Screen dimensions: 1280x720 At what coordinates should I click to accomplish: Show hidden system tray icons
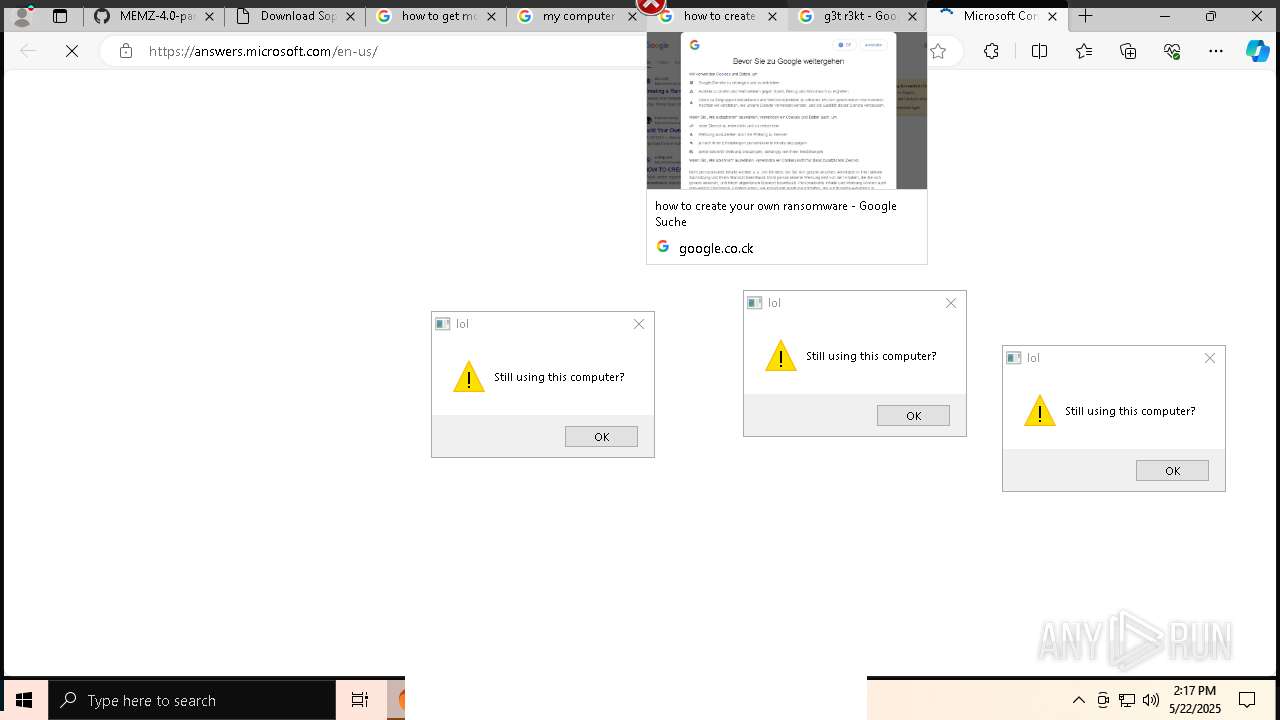click(x=1079, y=700)
